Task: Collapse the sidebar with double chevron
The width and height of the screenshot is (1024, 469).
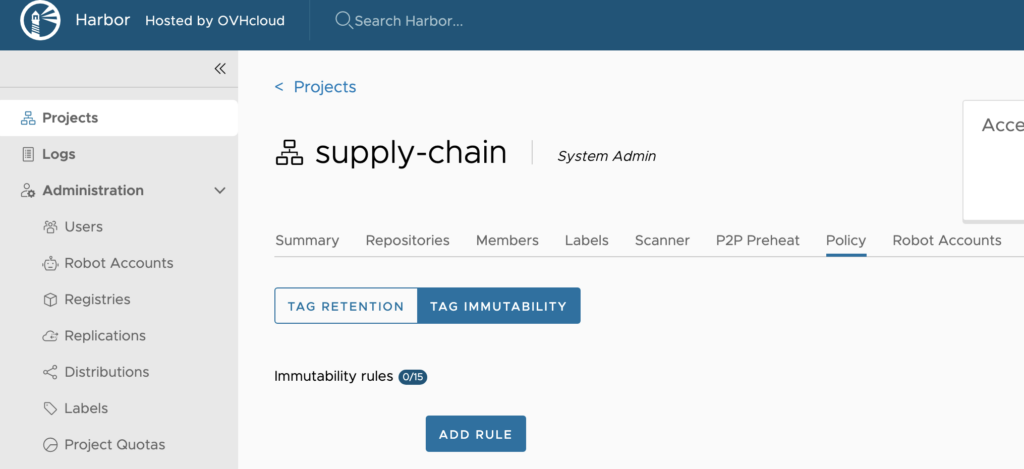Action: pyautogui.click(x=220, y=69)
